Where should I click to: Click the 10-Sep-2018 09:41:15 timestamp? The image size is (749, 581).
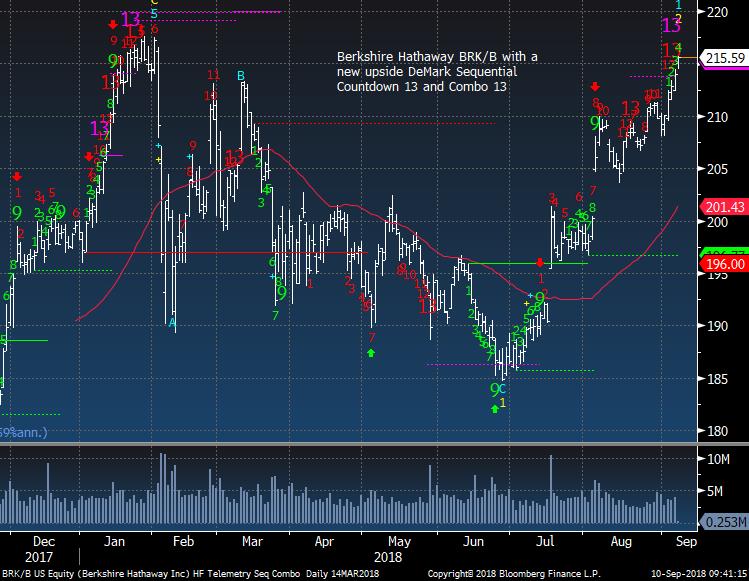[699, 573]
